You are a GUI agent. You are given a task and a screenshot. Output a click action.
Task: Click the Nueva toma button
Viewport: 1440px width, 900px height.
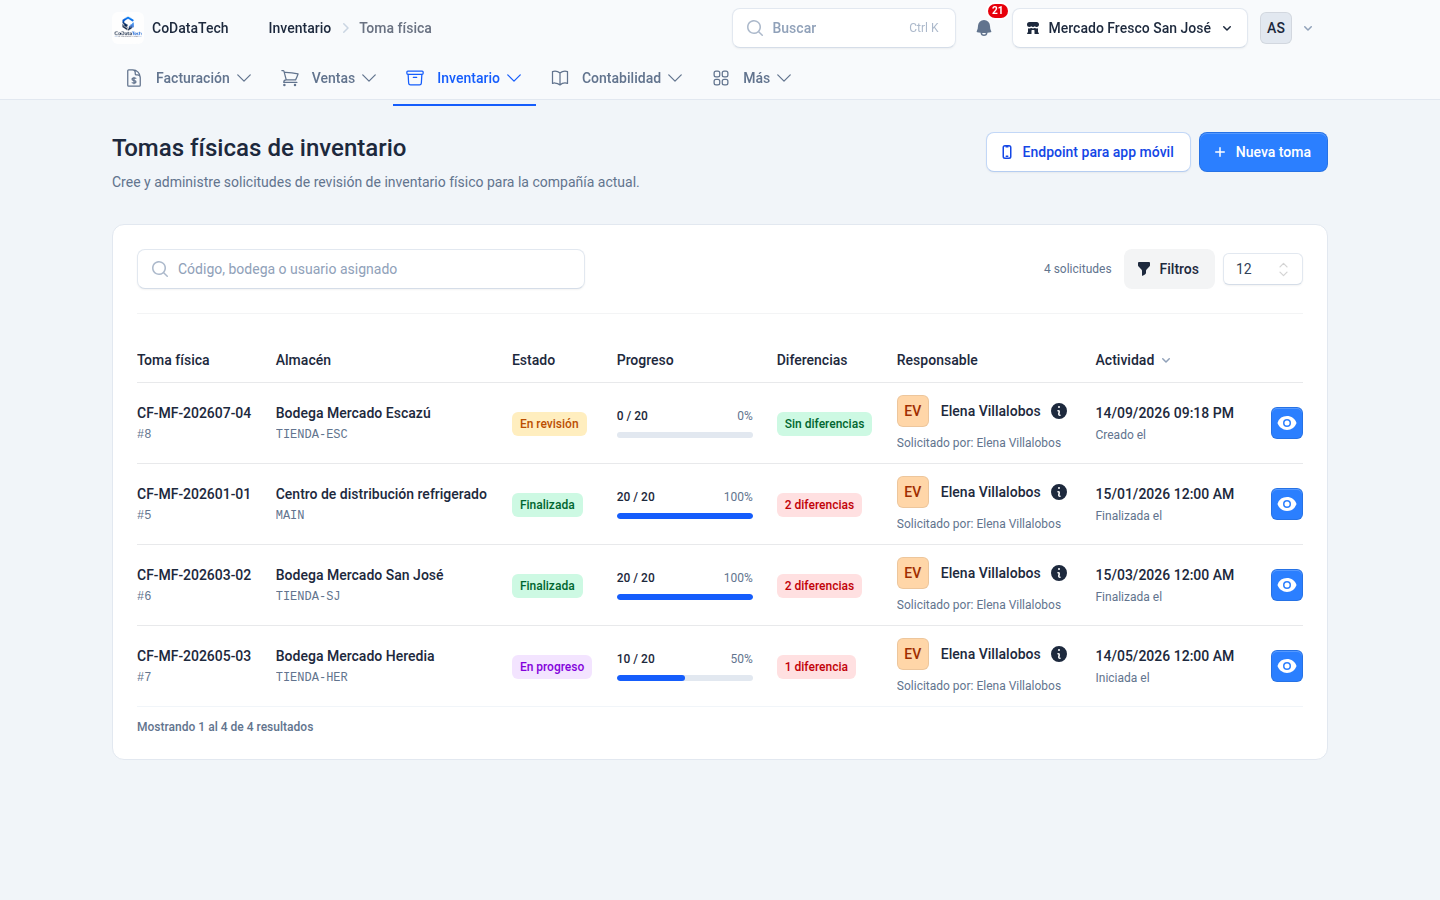coord(1263,152)
